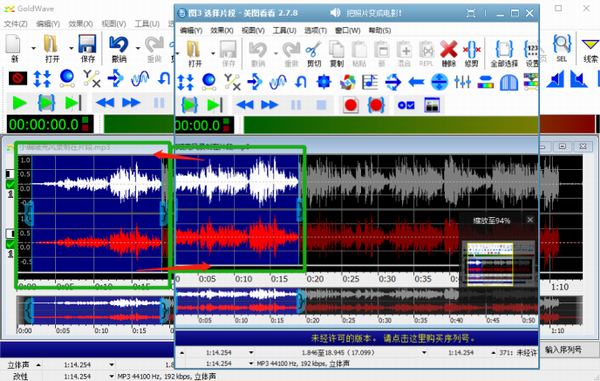This screenshot has height=381, width=600.
Task: Click the 输入序列号 button
Action: pos(563,349)
